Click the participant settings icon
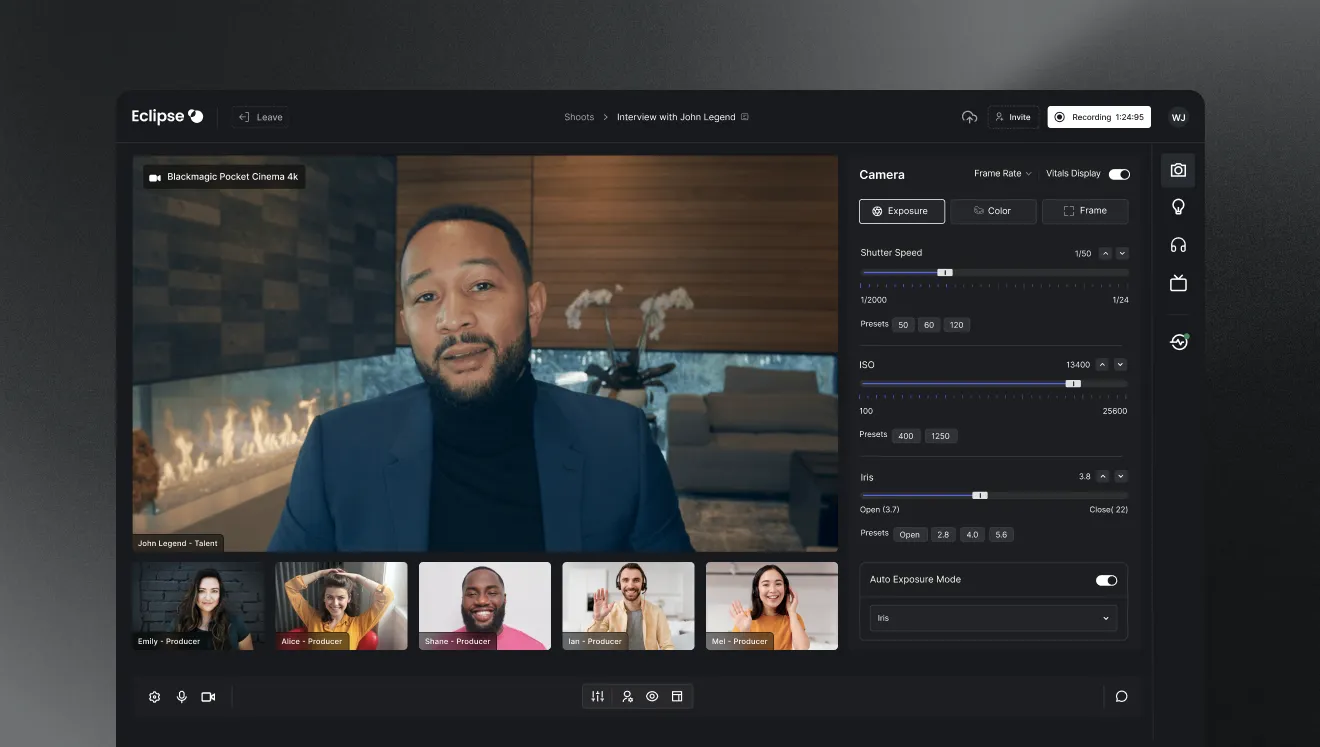The width and height of the screenshot is (1320, 747). 627,696
